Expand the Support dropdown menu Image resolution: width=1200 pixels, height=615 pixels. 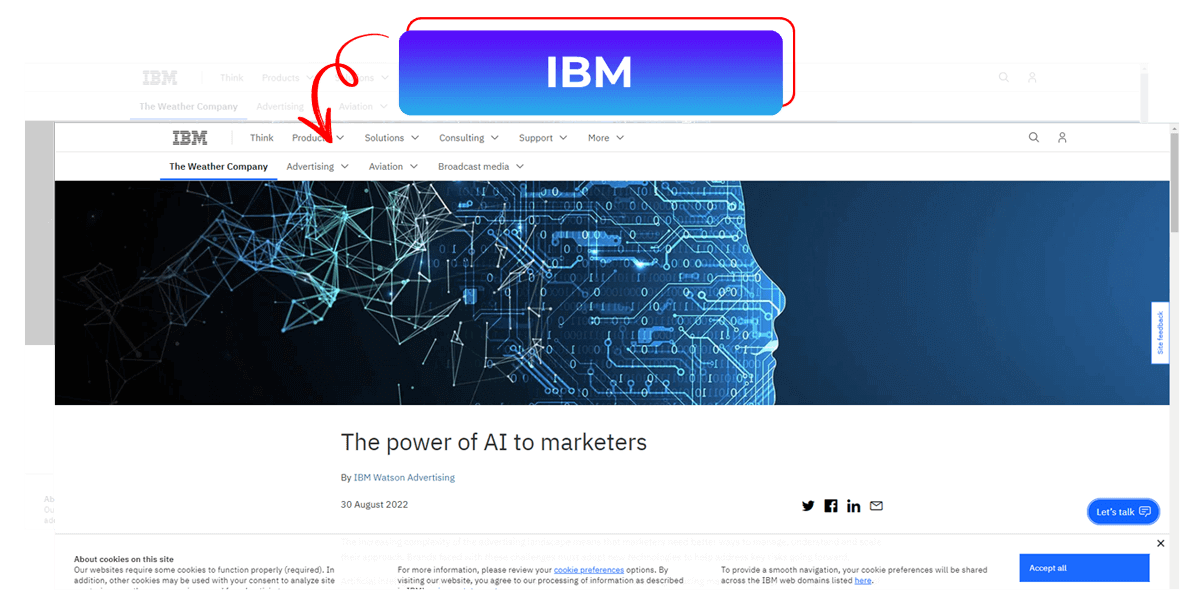coord(543,138)
